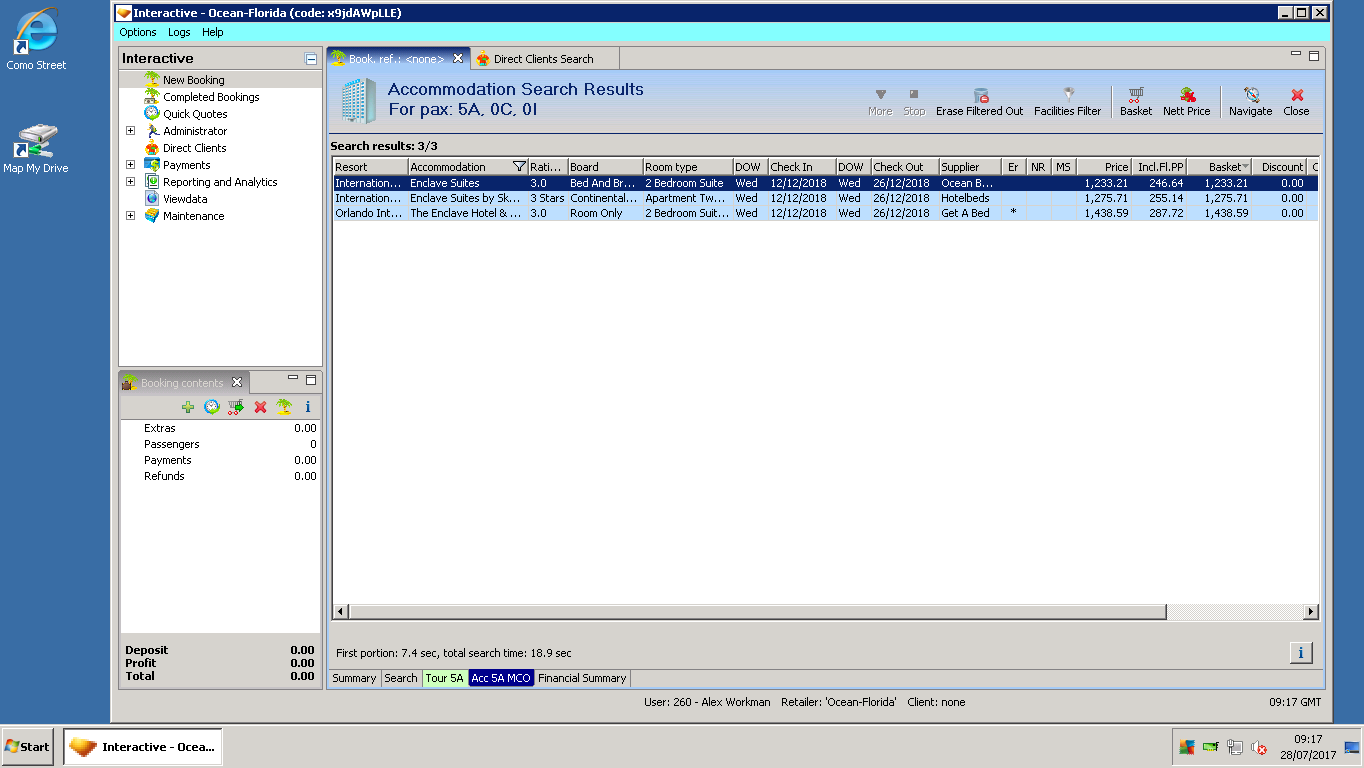1364x768 pixels.
Task: Click the More arrow toolbar icon
Action: click(880, 101)
